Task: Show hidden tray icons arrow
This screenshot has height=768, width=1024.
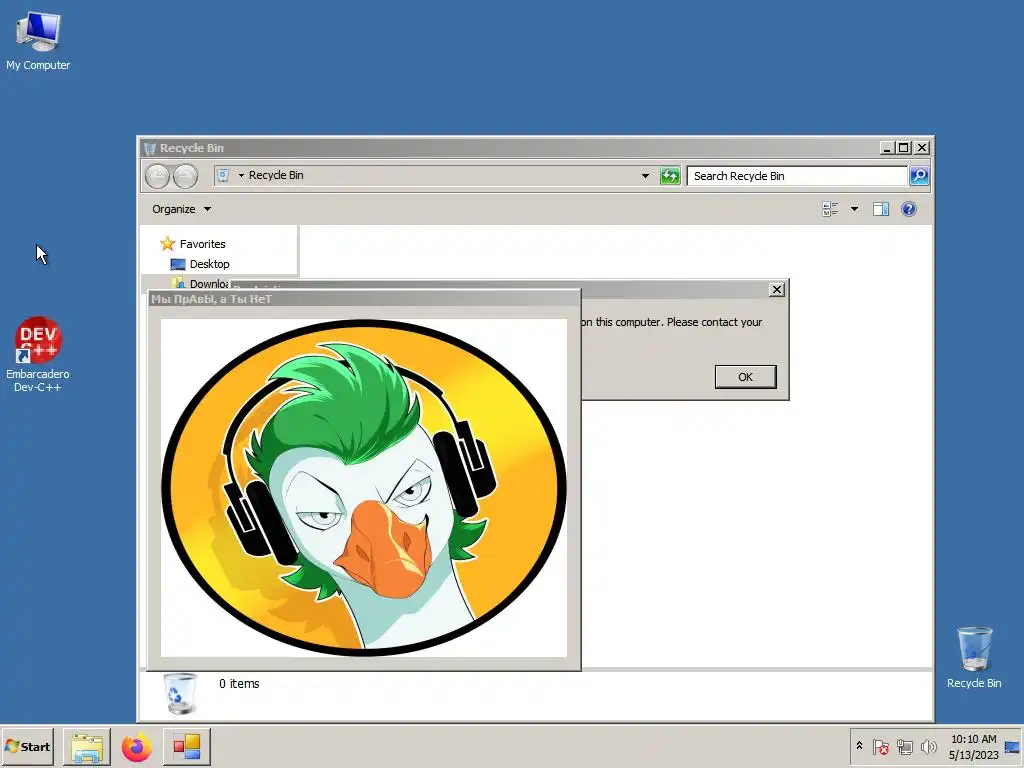Action: (x=859, y=746)
